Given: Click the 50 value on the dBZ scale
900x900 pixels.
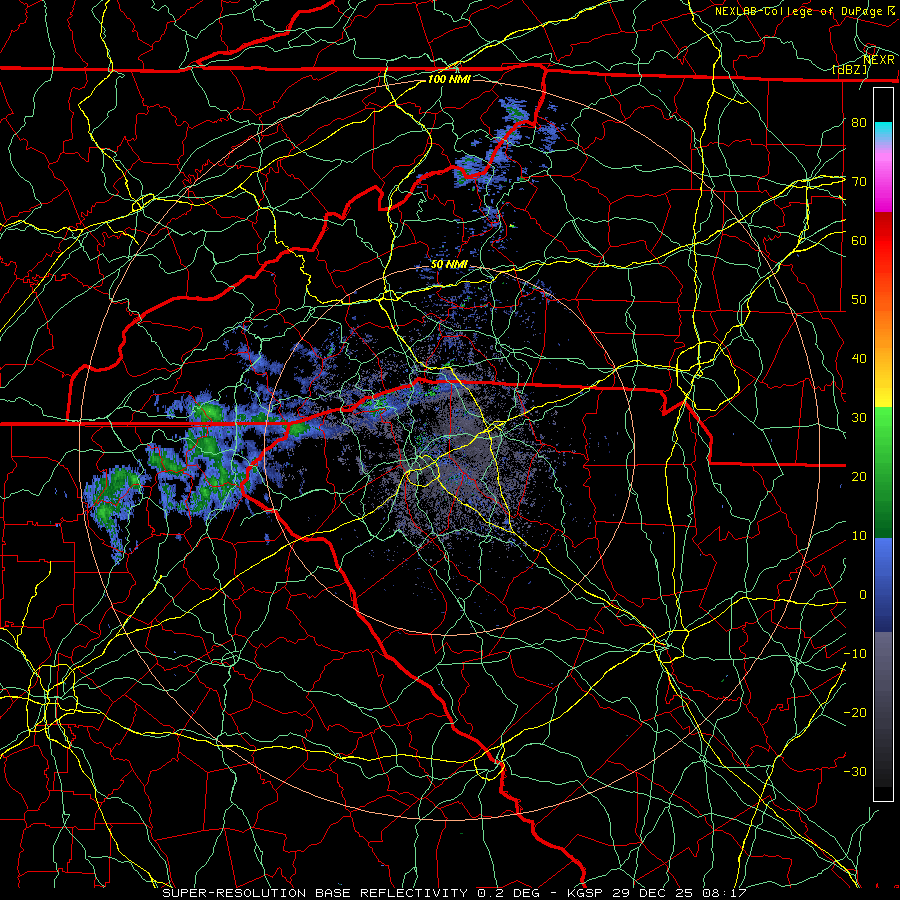Looking at the screenshot, I should (859, 300).
